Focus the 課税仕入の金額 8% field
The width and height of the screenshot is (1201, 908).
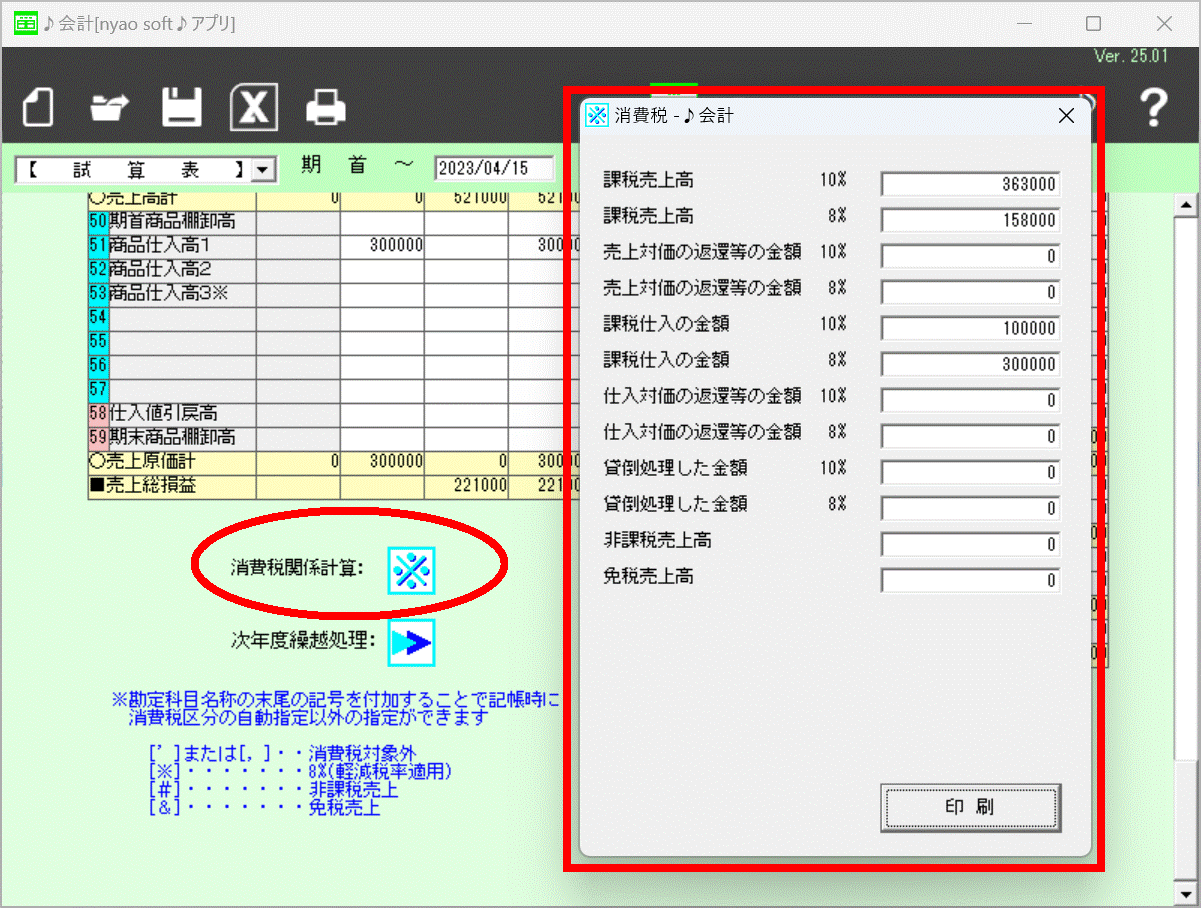969,364
